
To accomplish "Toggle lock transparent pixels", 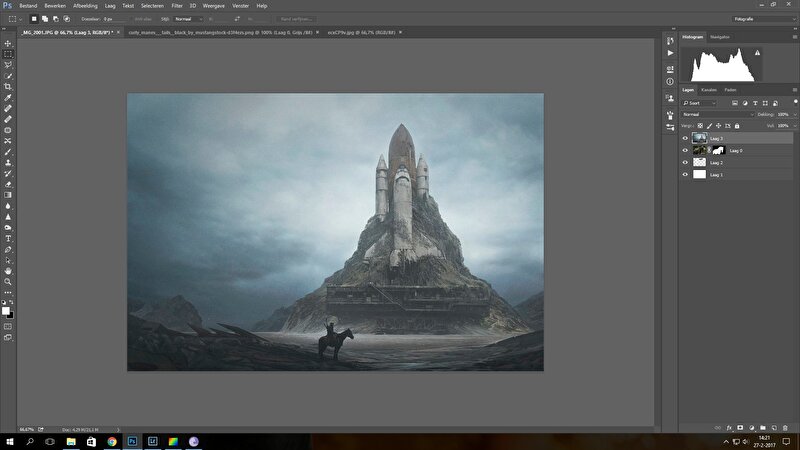I will click(x=701, y=126).
